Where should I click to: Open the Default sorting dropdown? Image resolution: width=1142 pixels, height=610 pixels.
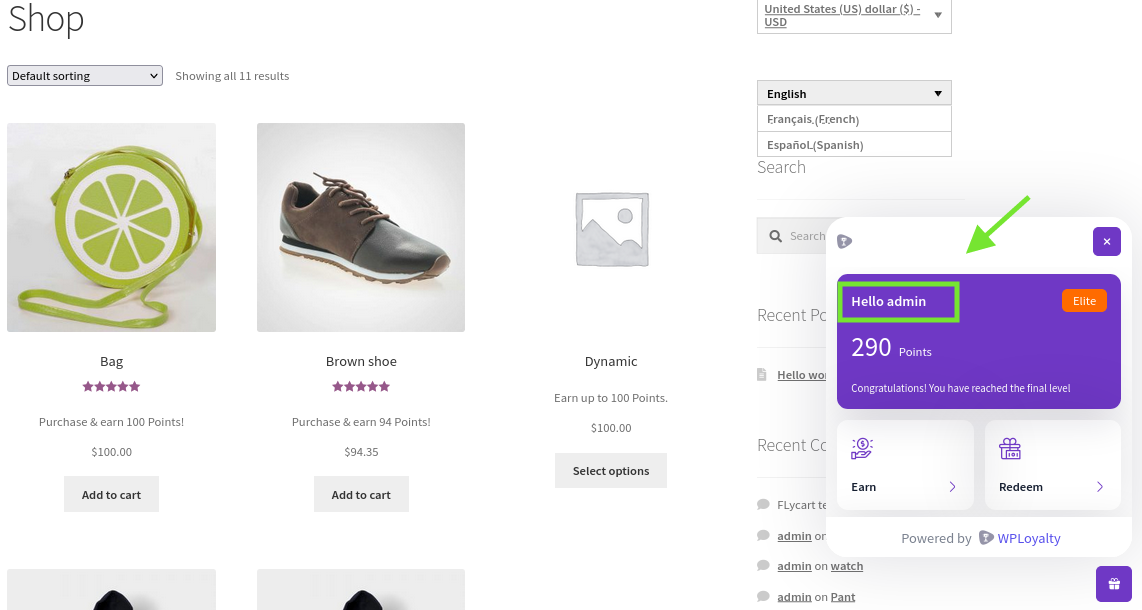coord(85,76)
